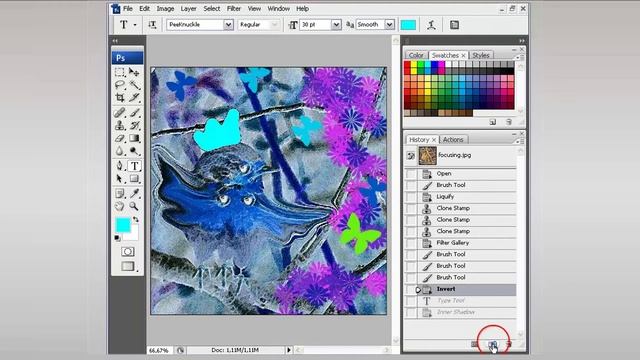Set history brush source to Liquify state
640x360 pixels.
(x=411, y=197)
